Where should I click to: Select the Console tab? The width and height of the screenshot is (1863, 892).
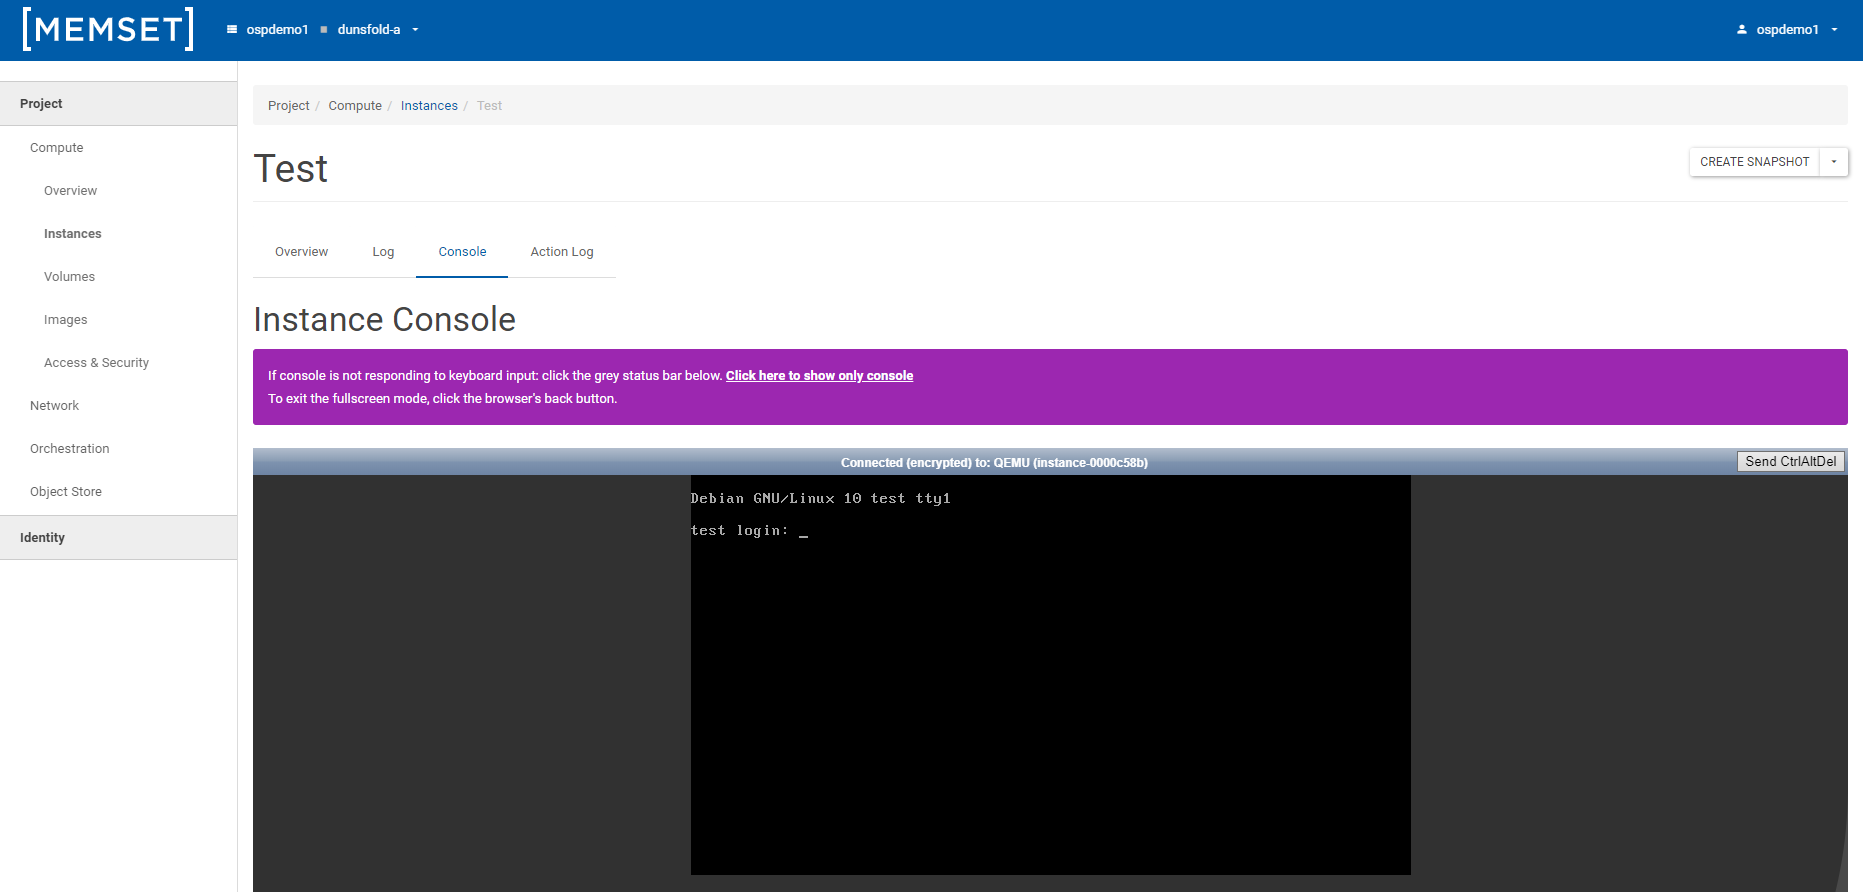coord(462,252)
